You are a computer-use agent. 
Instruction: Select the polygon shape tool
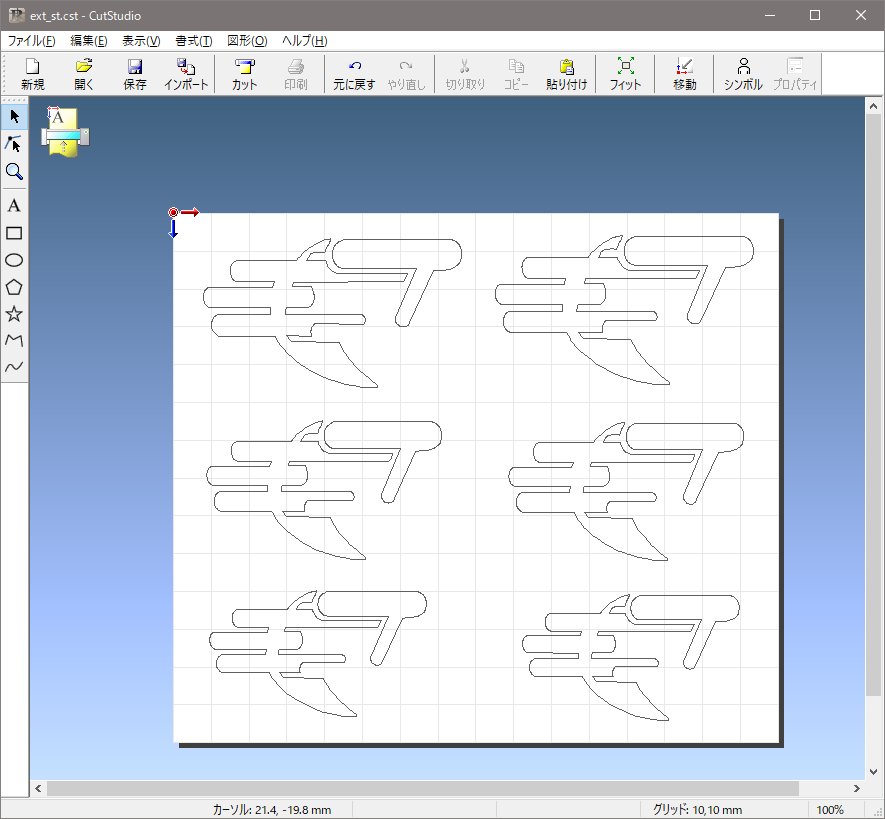coord(14,287)
